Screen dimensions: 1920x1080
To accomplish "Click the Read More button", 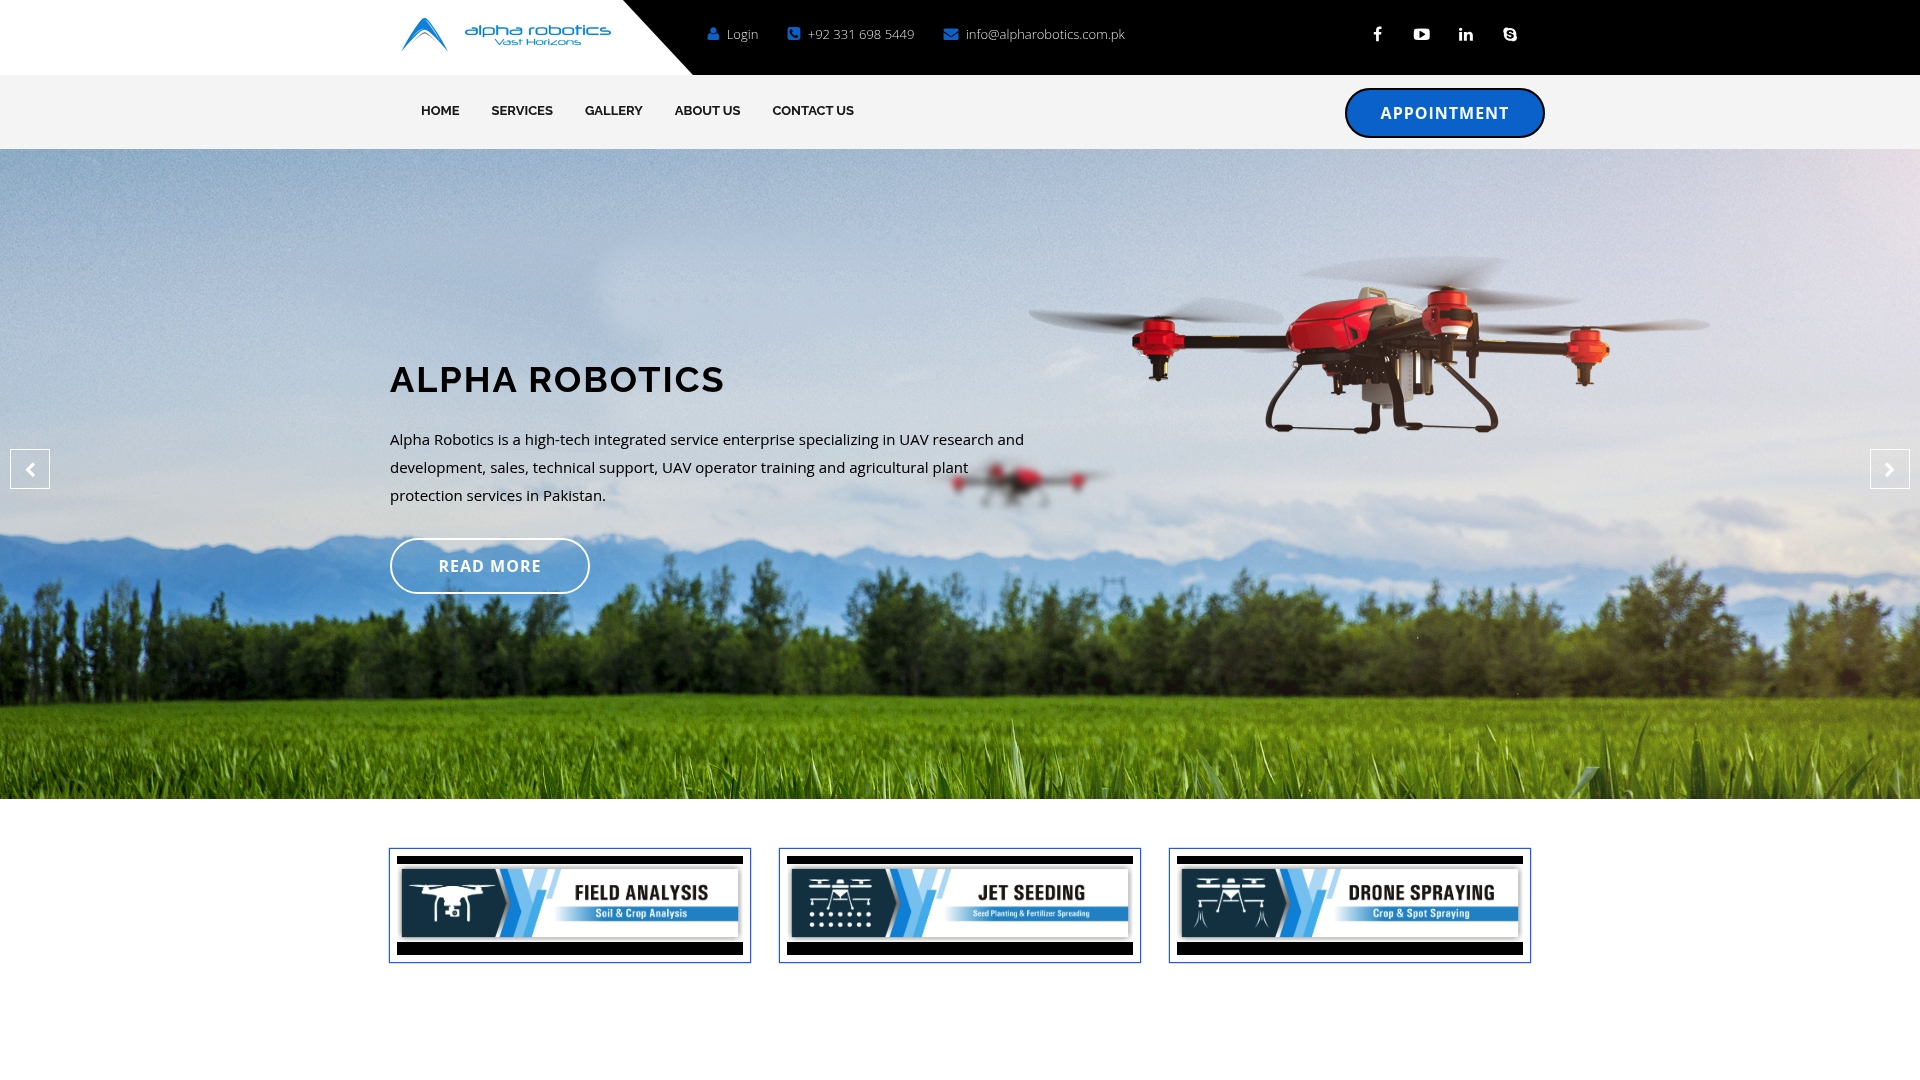I will 490,566.
